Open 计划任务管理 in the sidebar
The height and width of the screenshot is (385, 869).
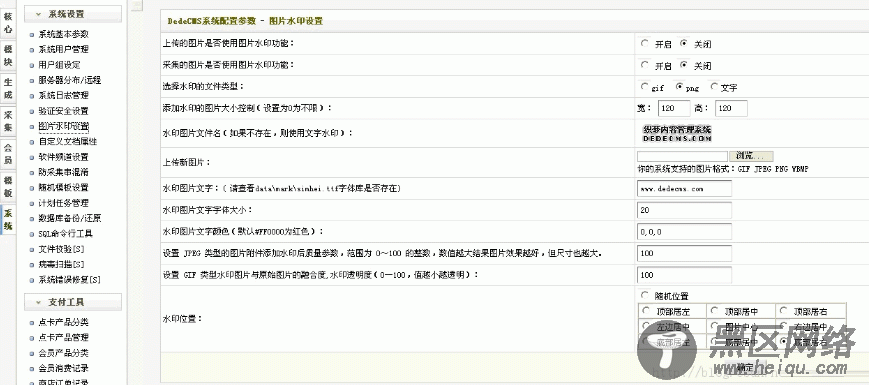coord(63,203)
